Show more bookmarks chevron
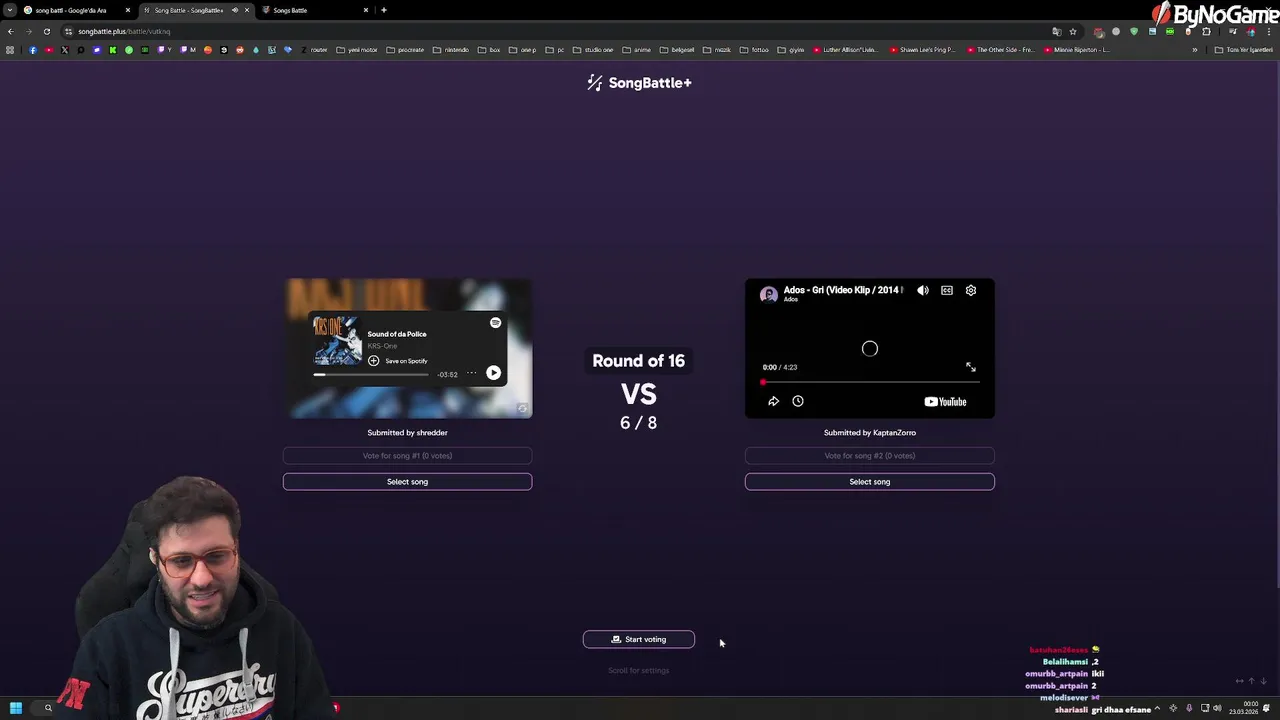 coord(1194,50)
